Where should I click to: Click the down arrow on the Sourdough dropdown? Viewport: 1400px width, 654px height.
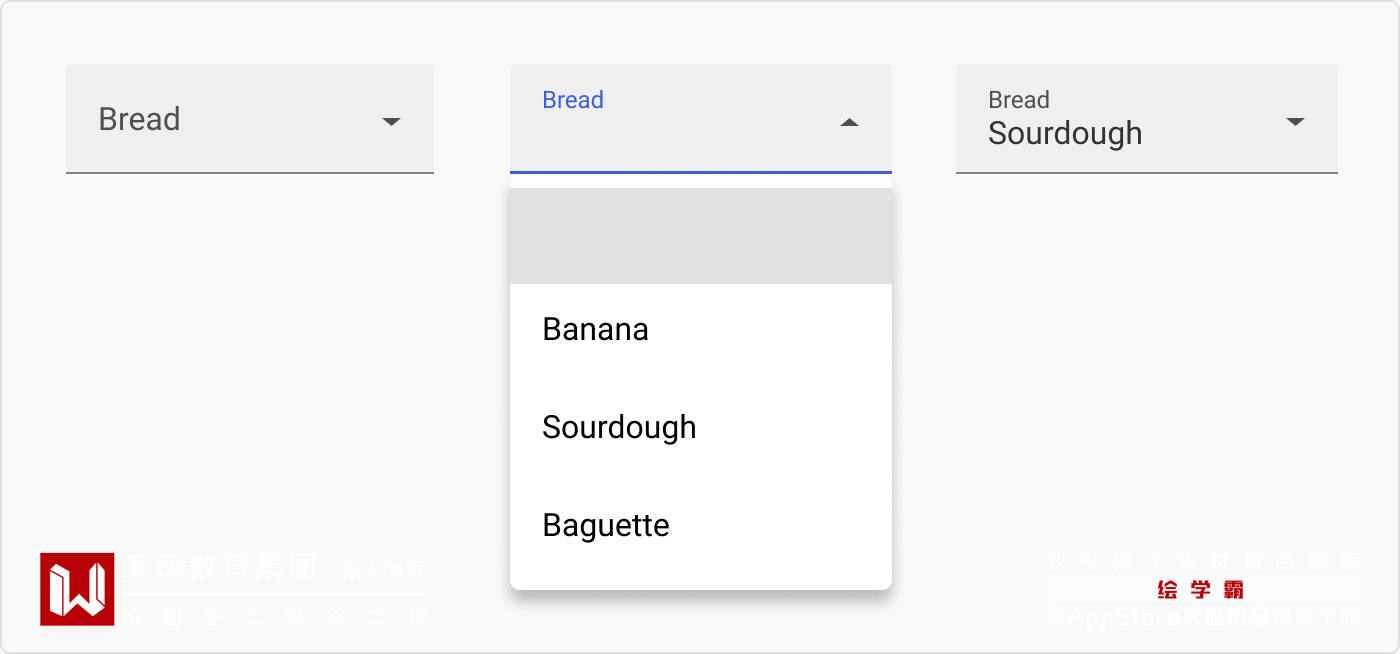point(1295,122)
